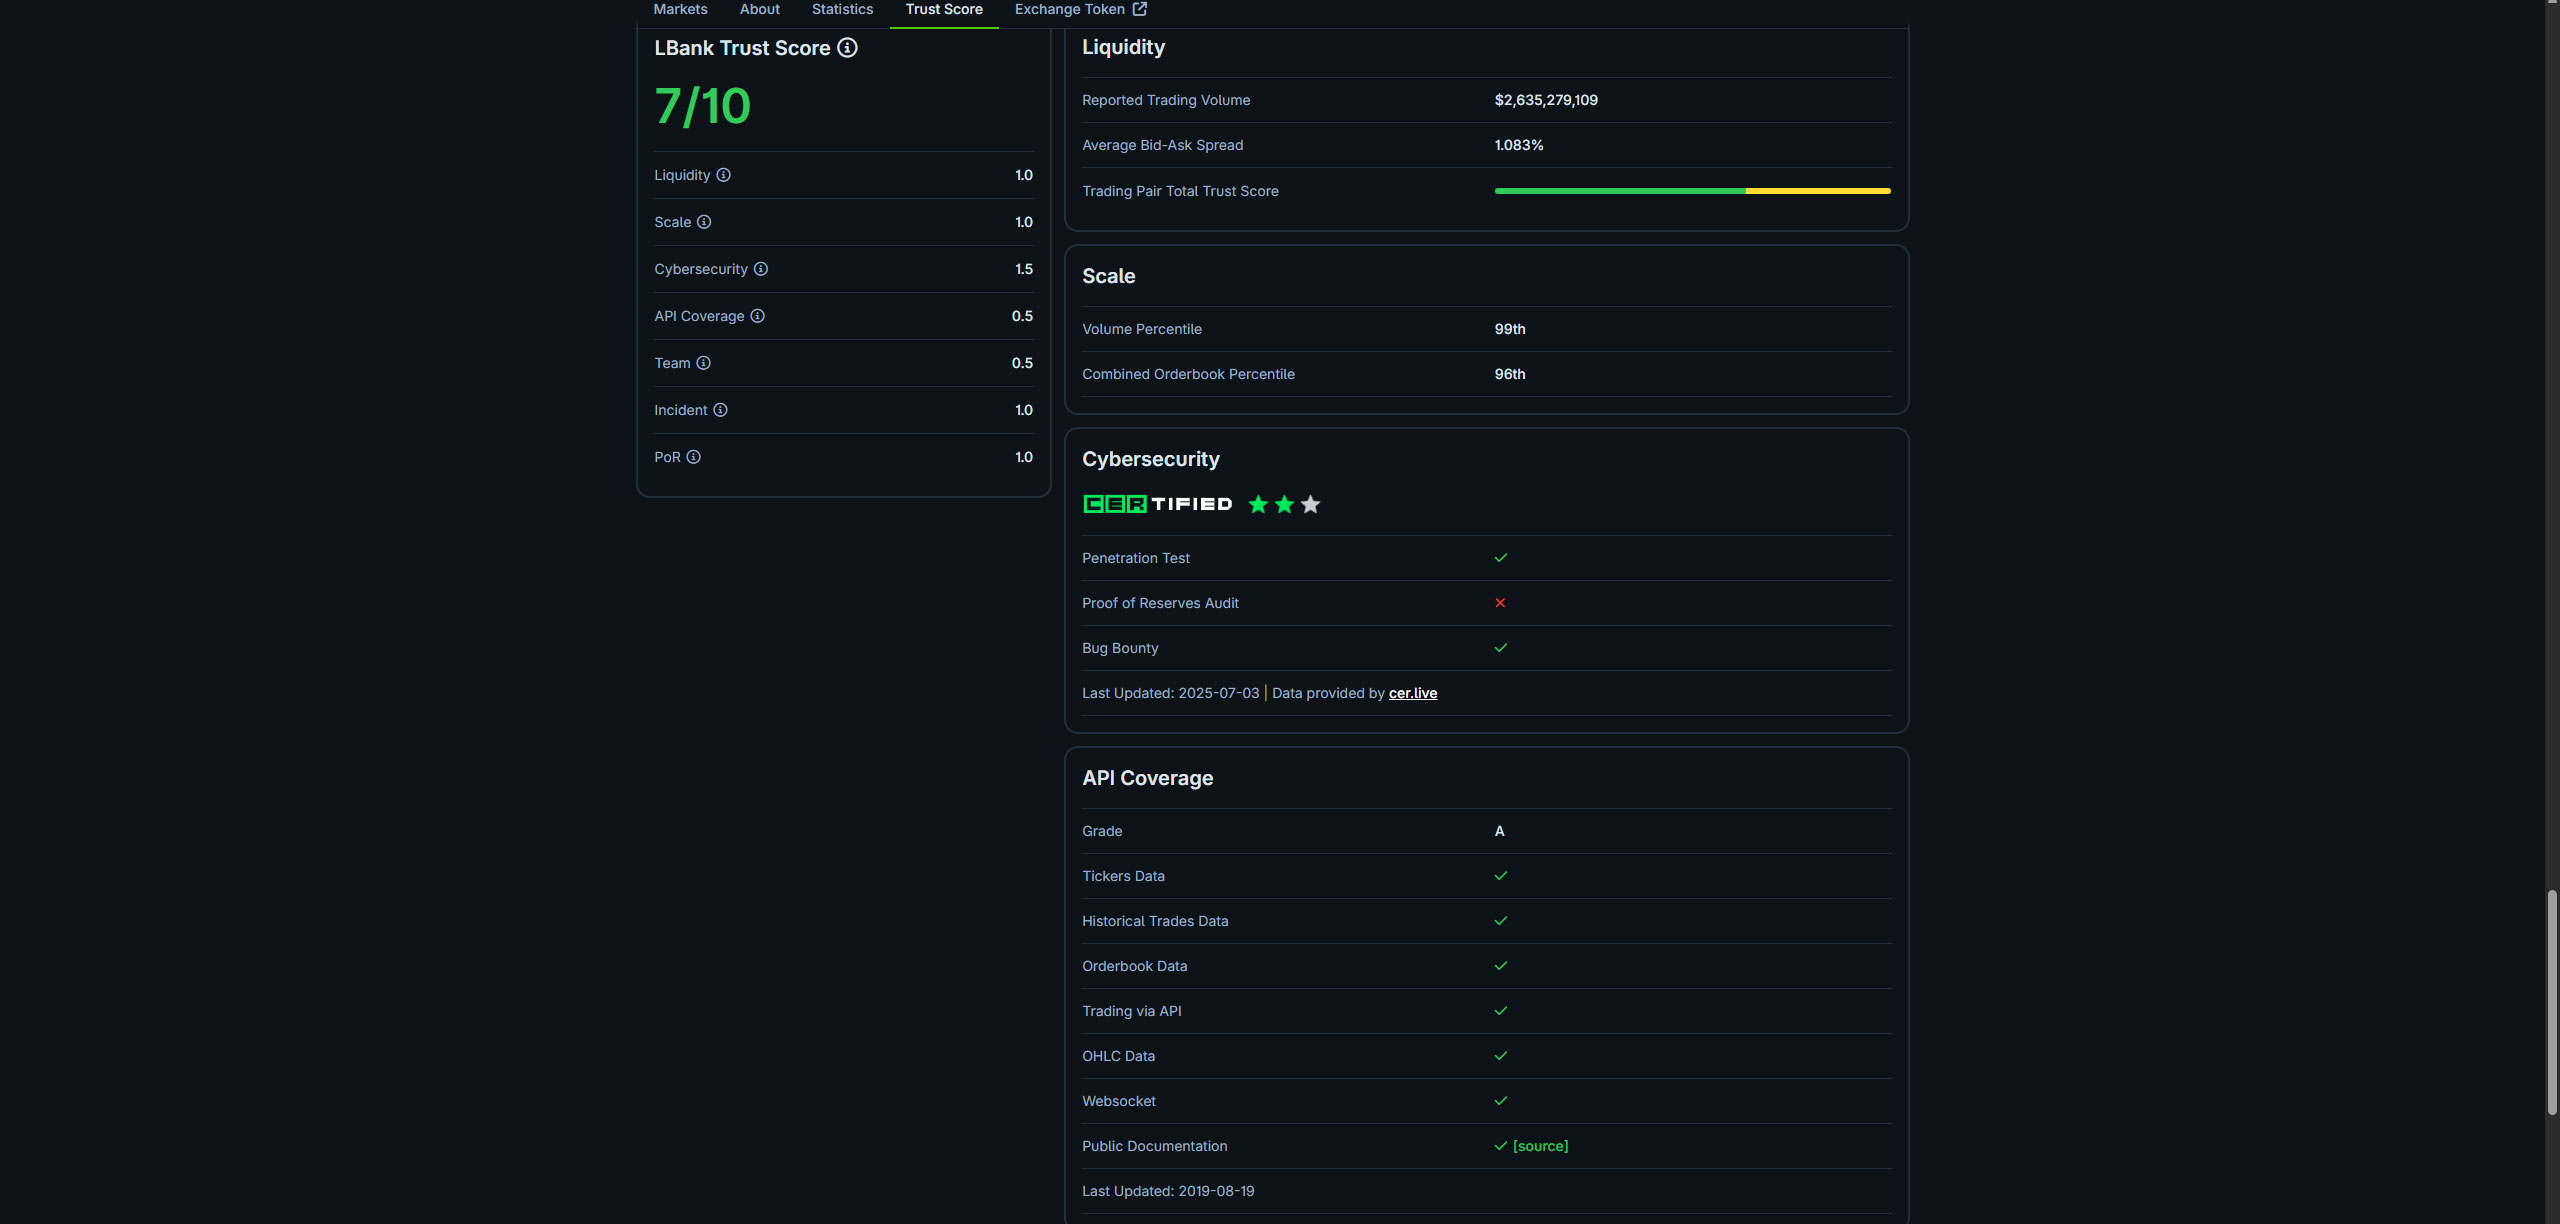Screen dimensions: 2560x1224
Task: Switch to the About tab
Action: 760,9
